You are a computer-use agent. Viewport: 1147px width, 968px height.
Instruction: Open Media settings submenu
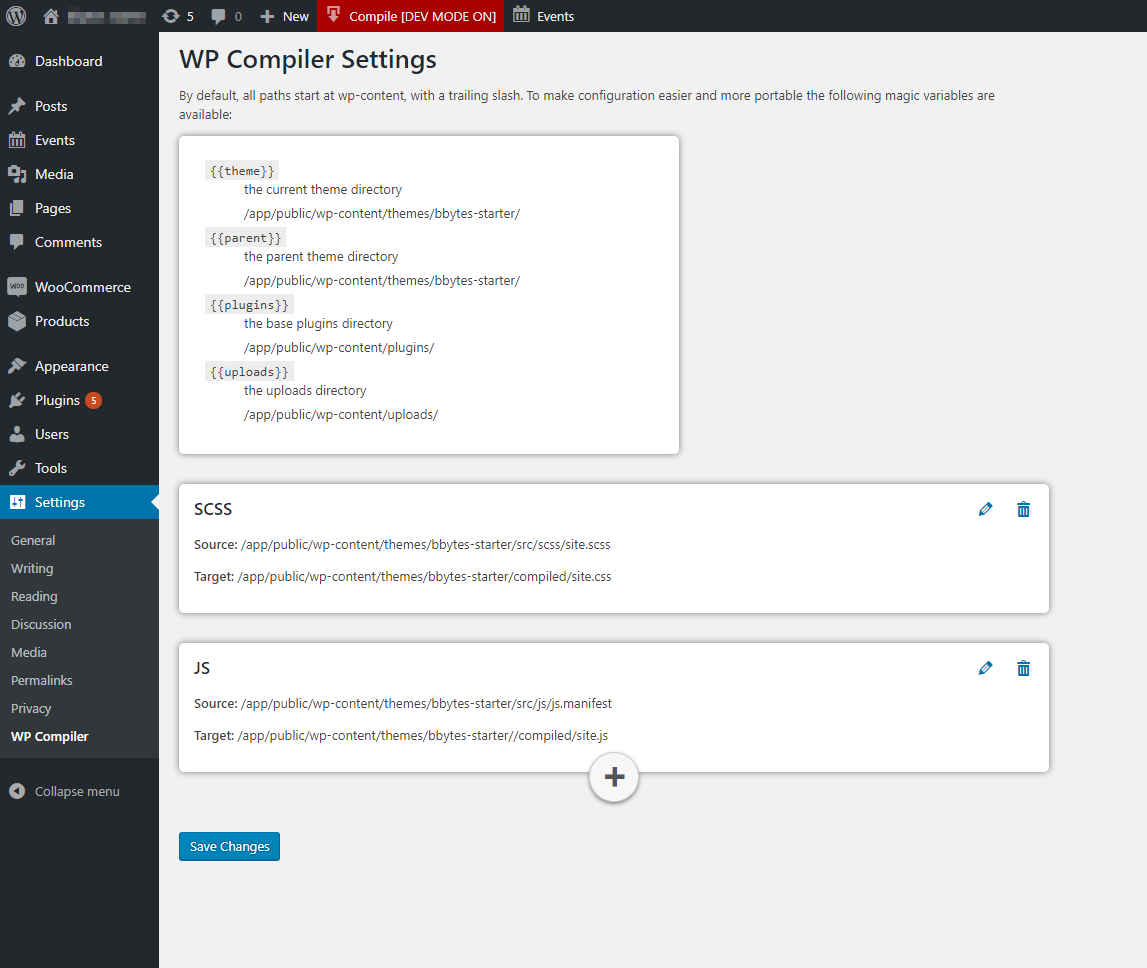(29, 653)
